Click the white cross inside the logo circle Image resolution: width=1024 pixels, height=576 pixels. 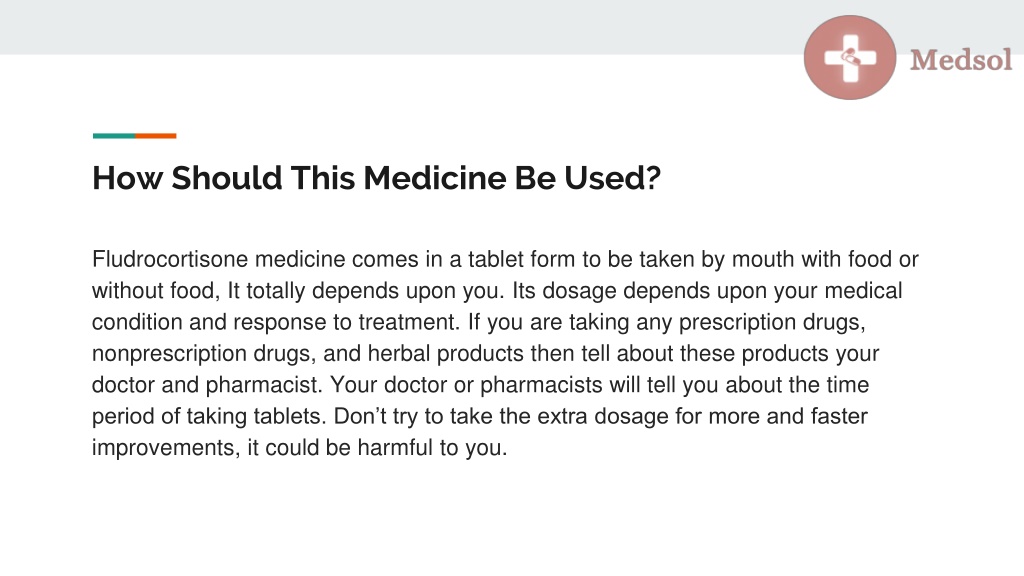coord(850,58)
